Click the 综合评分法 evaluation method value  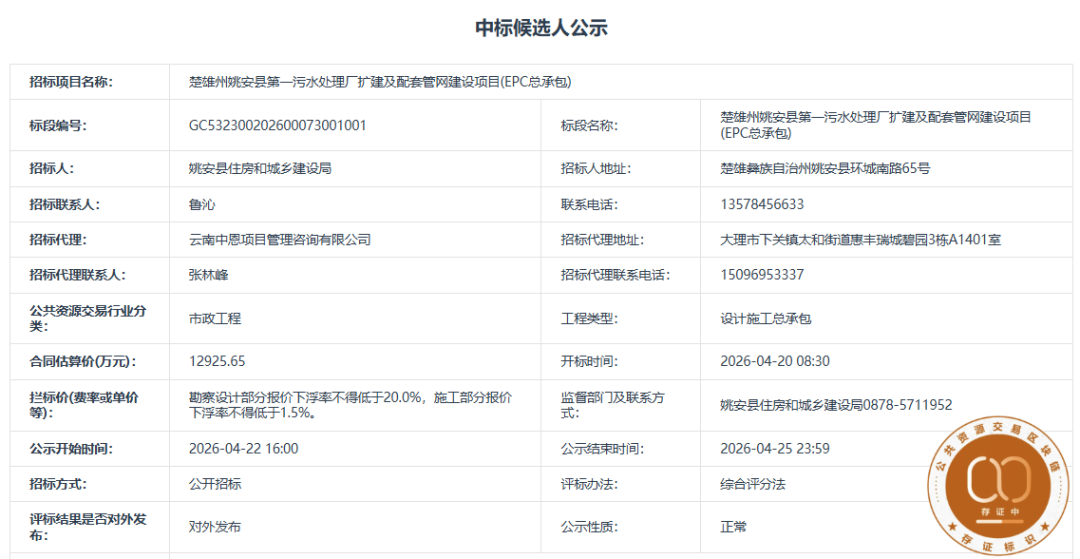coord(753,484)
